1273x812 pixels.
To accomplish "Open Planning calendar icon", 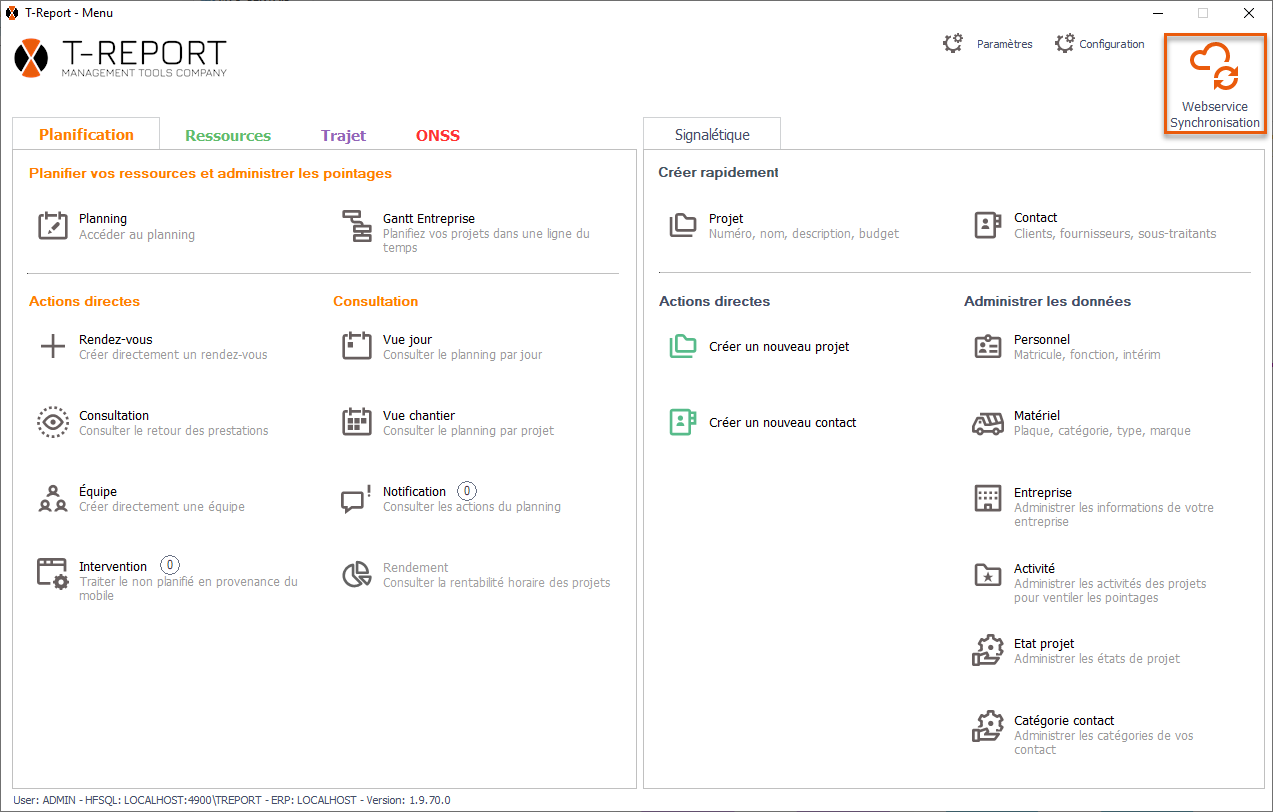I will coord(52,225).
